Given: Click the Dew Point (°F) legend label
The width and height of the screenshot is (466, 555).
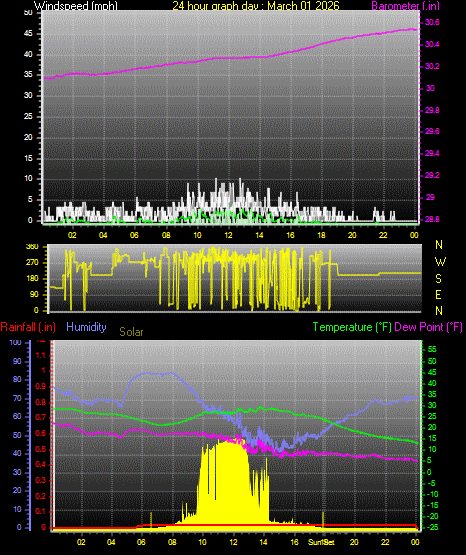Looking at the screenshot, I should point(428,327).
